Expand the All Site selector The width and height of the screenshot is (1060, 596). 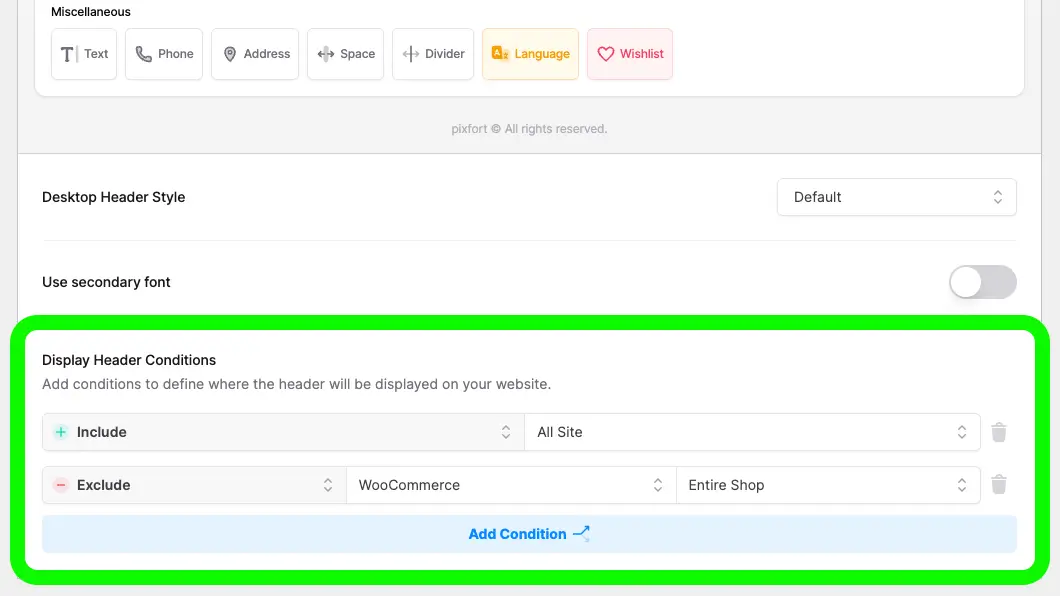(x=752, y=432)
